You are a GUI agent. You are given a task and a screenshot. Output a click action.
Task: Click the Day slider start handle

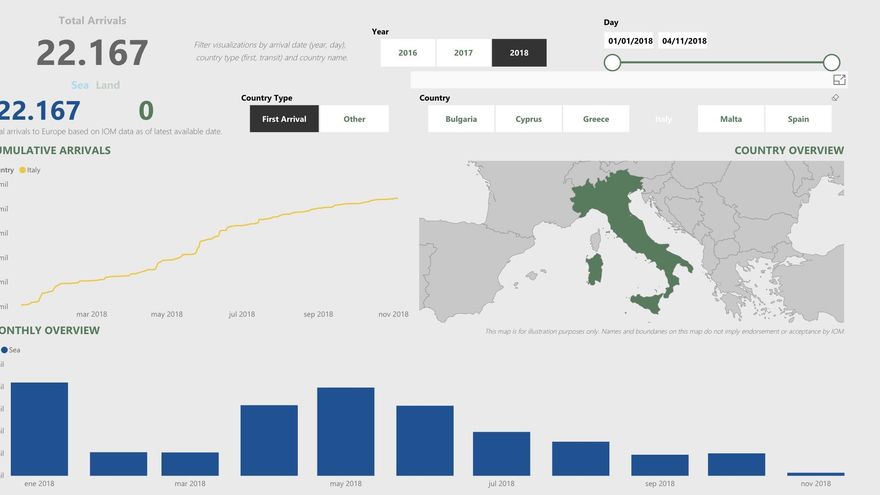pos(613,63)
